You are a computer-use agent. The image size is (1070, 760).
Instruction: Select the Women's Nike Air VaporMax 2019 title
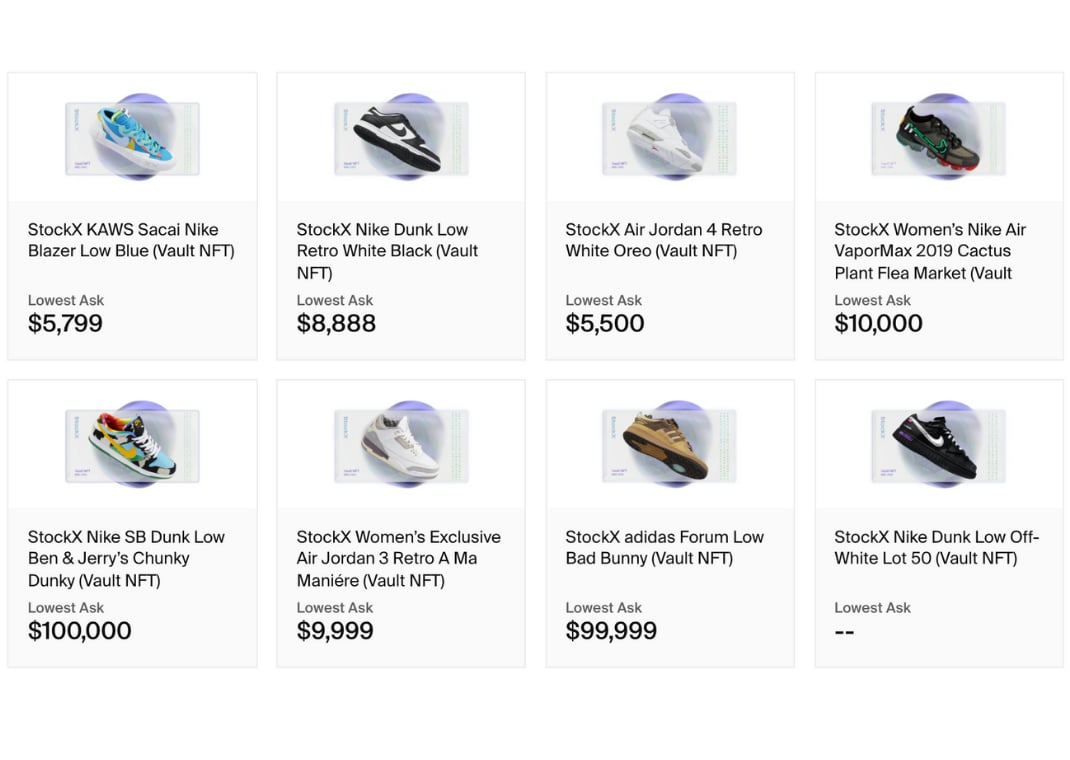[930, 251]
